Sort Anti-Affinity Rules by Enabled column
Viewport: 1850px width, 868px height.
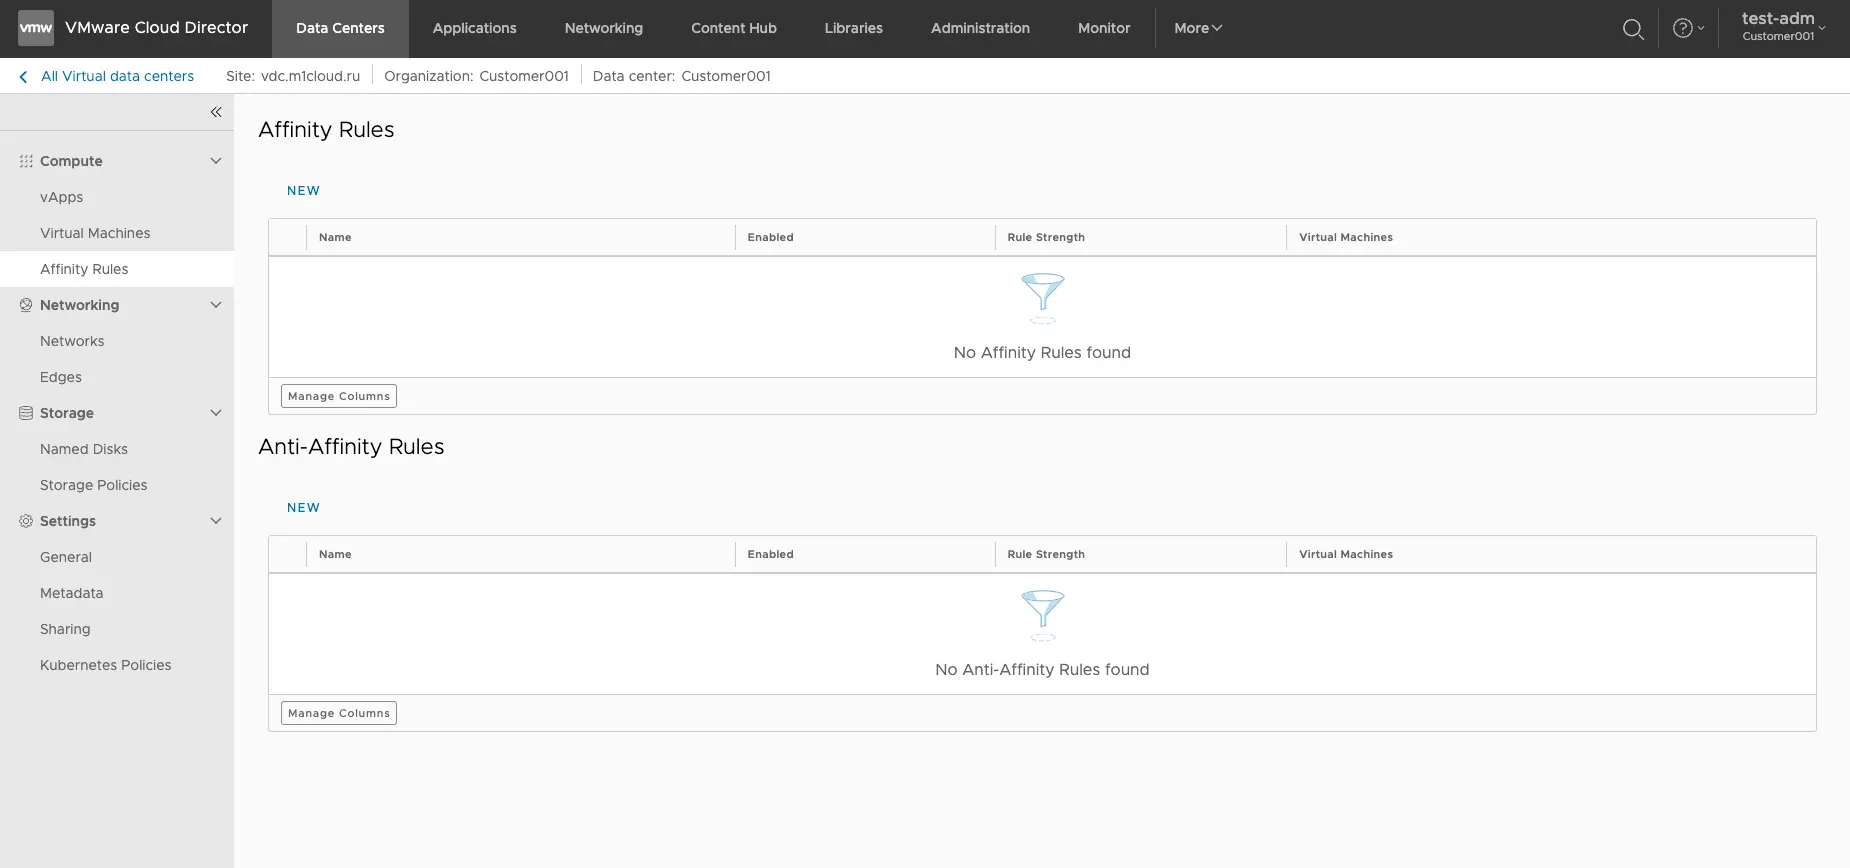(x=770, y=555)
